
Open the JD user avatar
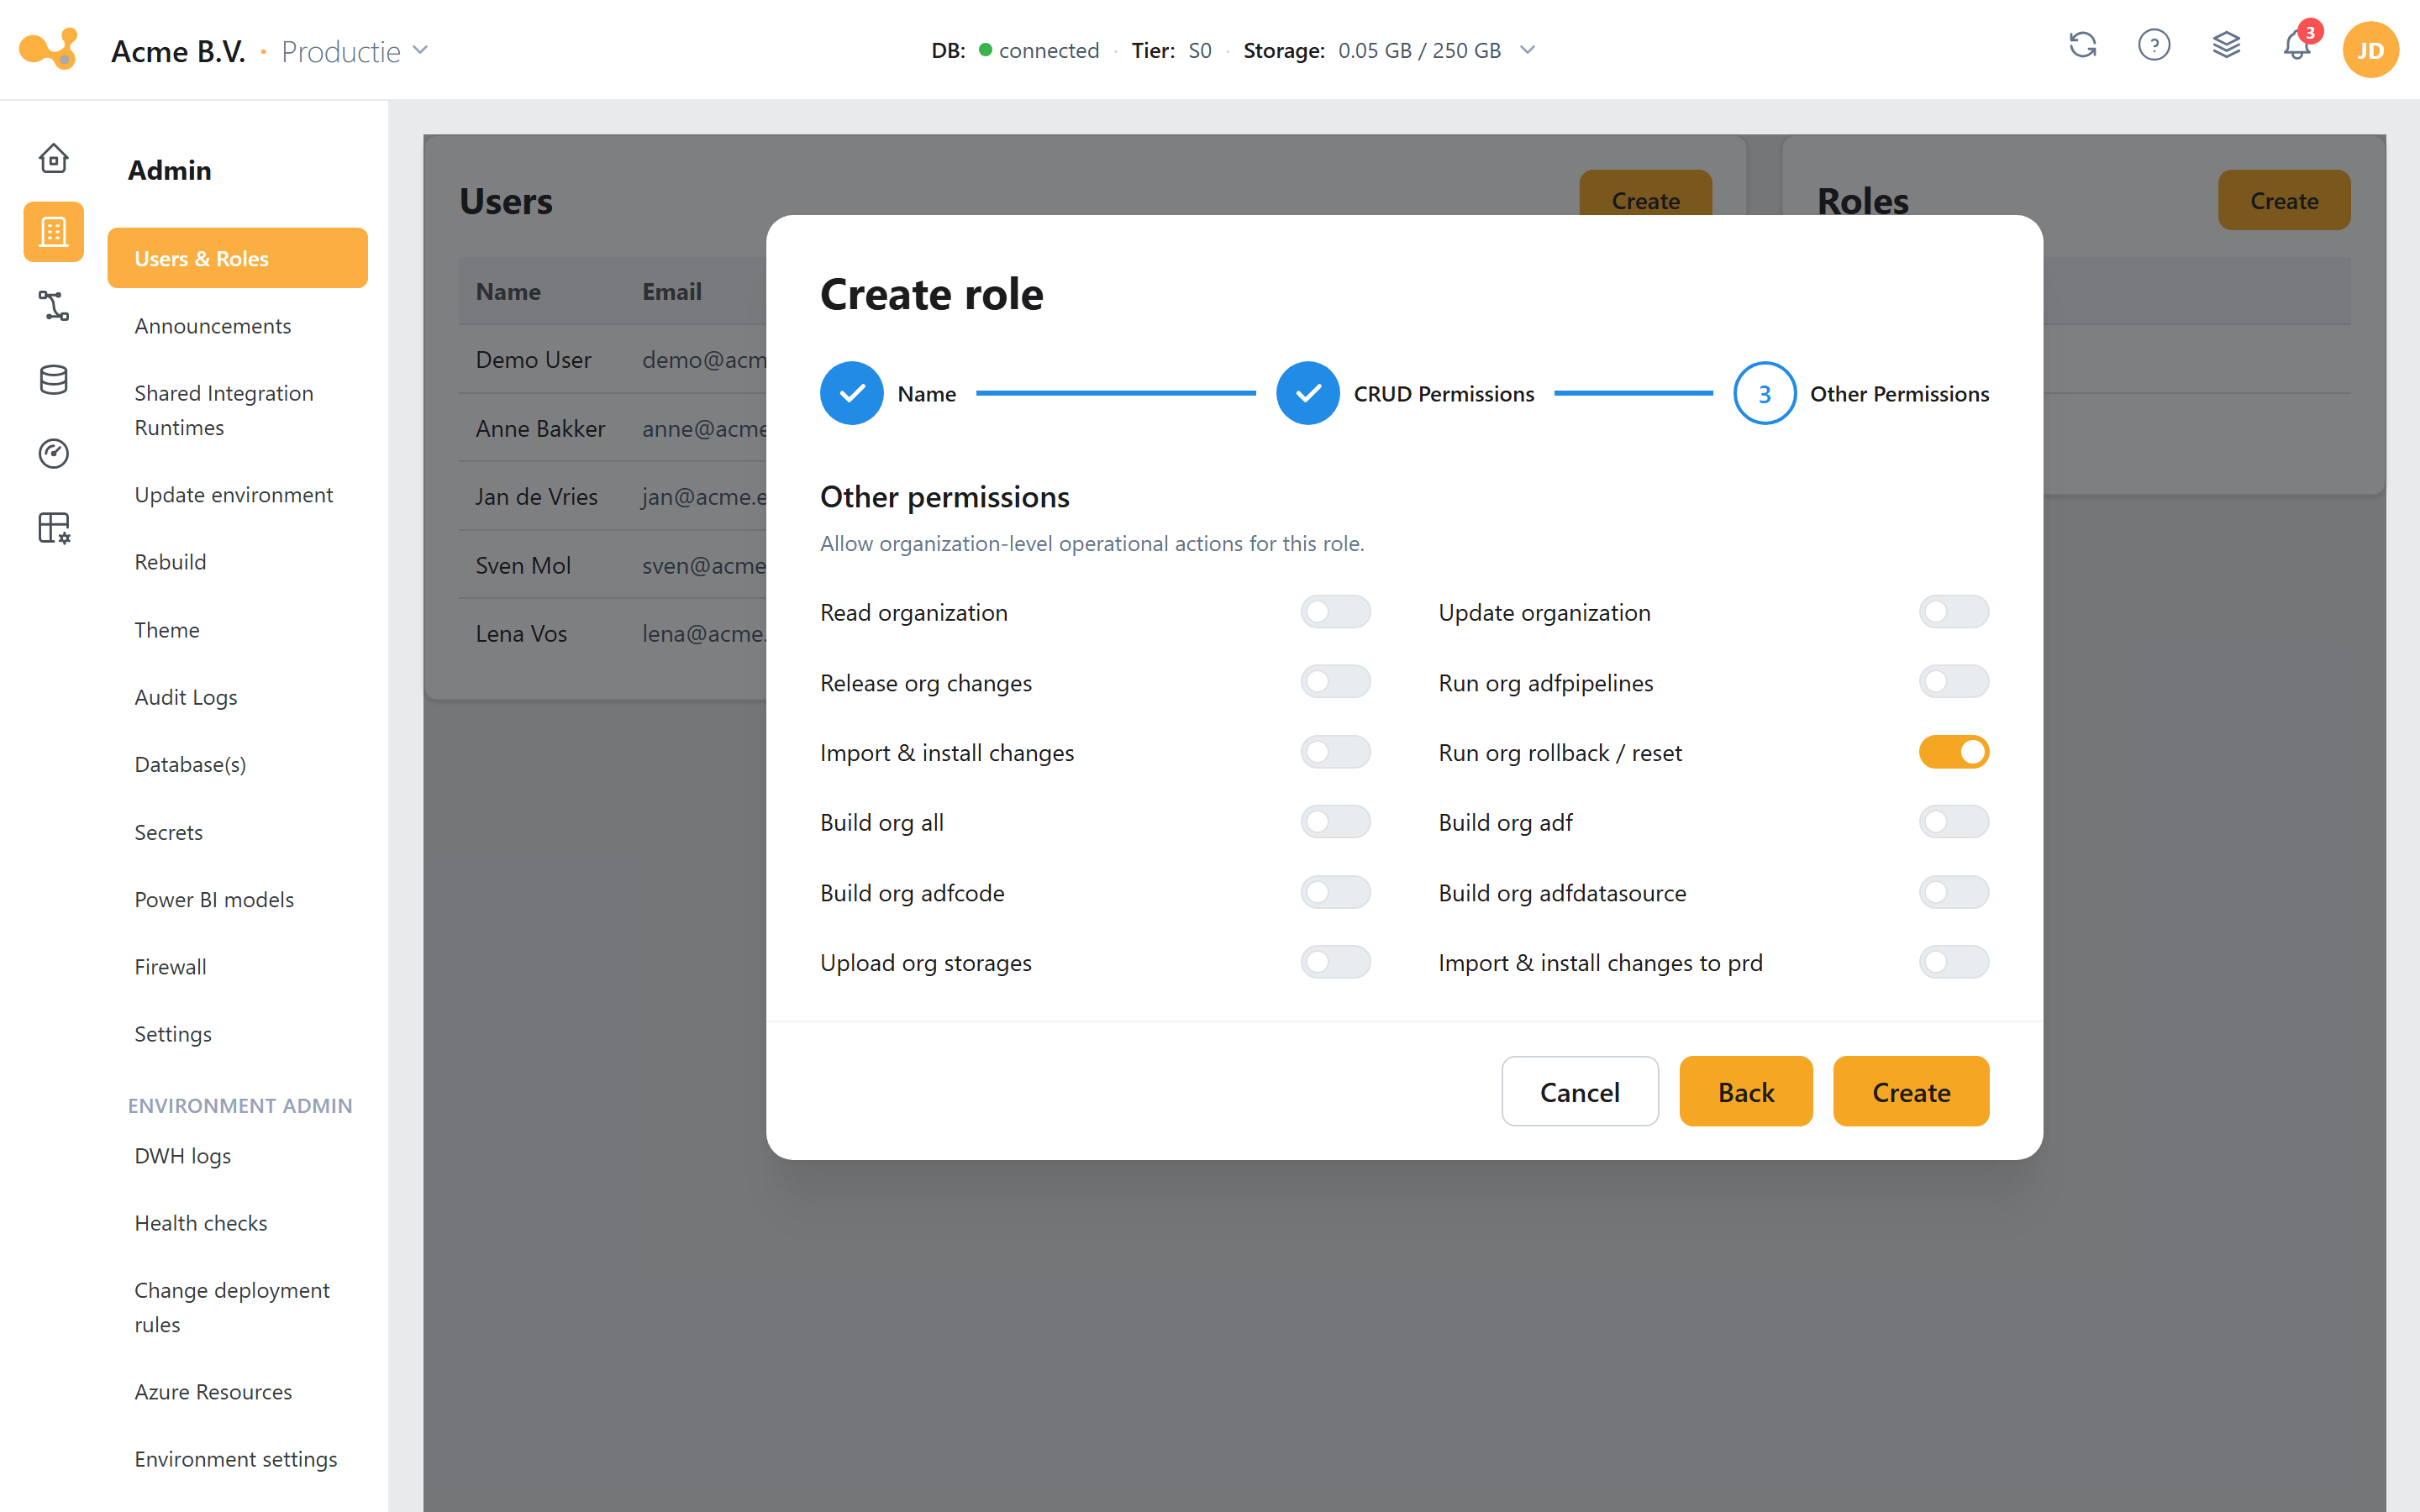pos(2370,50)
